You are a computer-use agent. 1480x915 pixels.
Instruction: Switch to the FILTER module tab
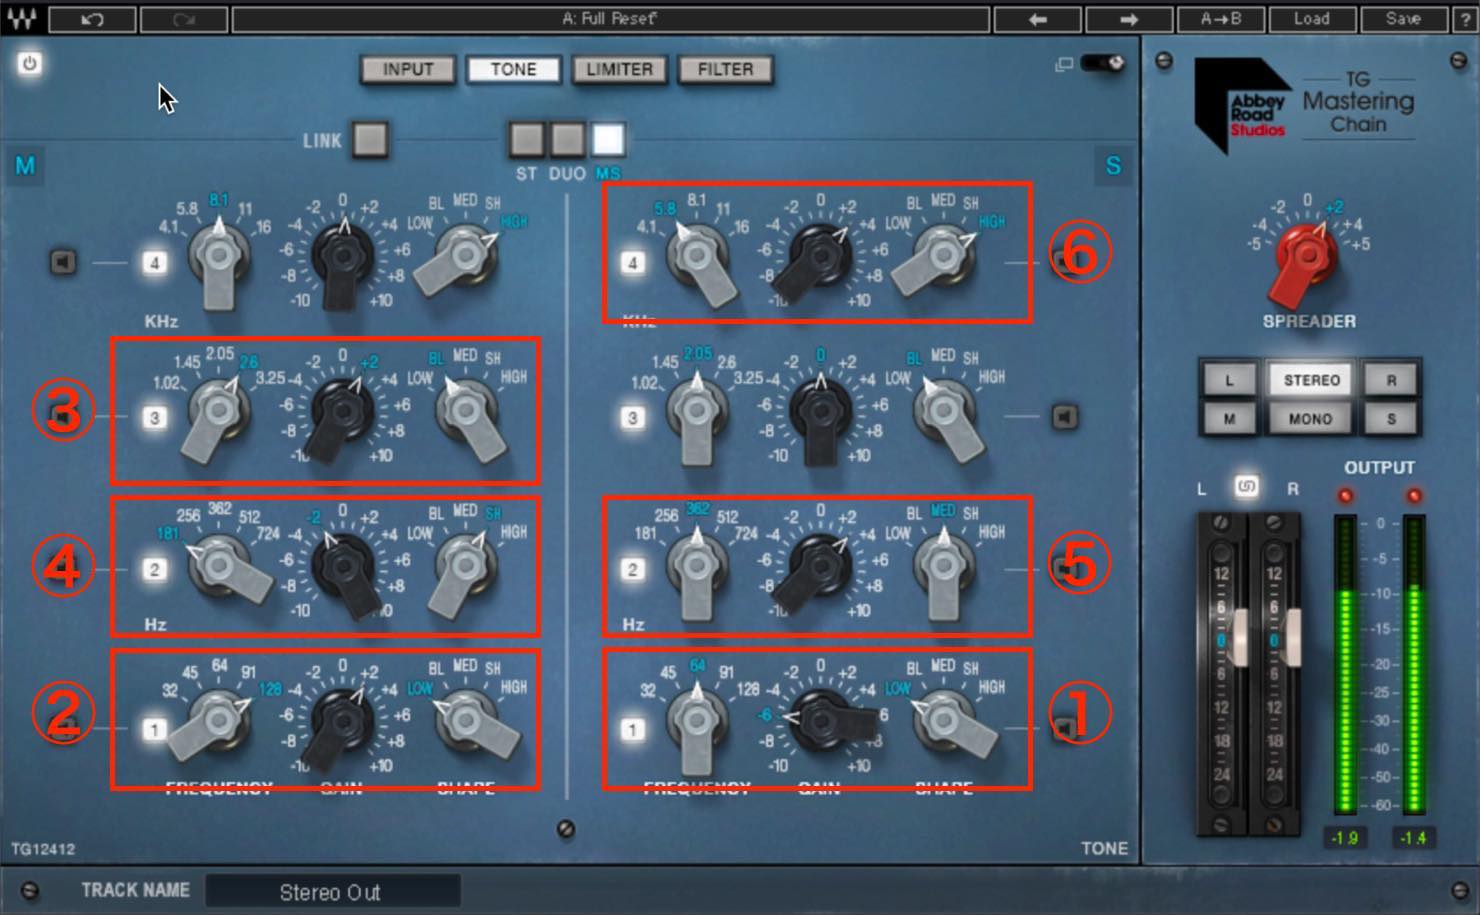(x=726, y=69)
